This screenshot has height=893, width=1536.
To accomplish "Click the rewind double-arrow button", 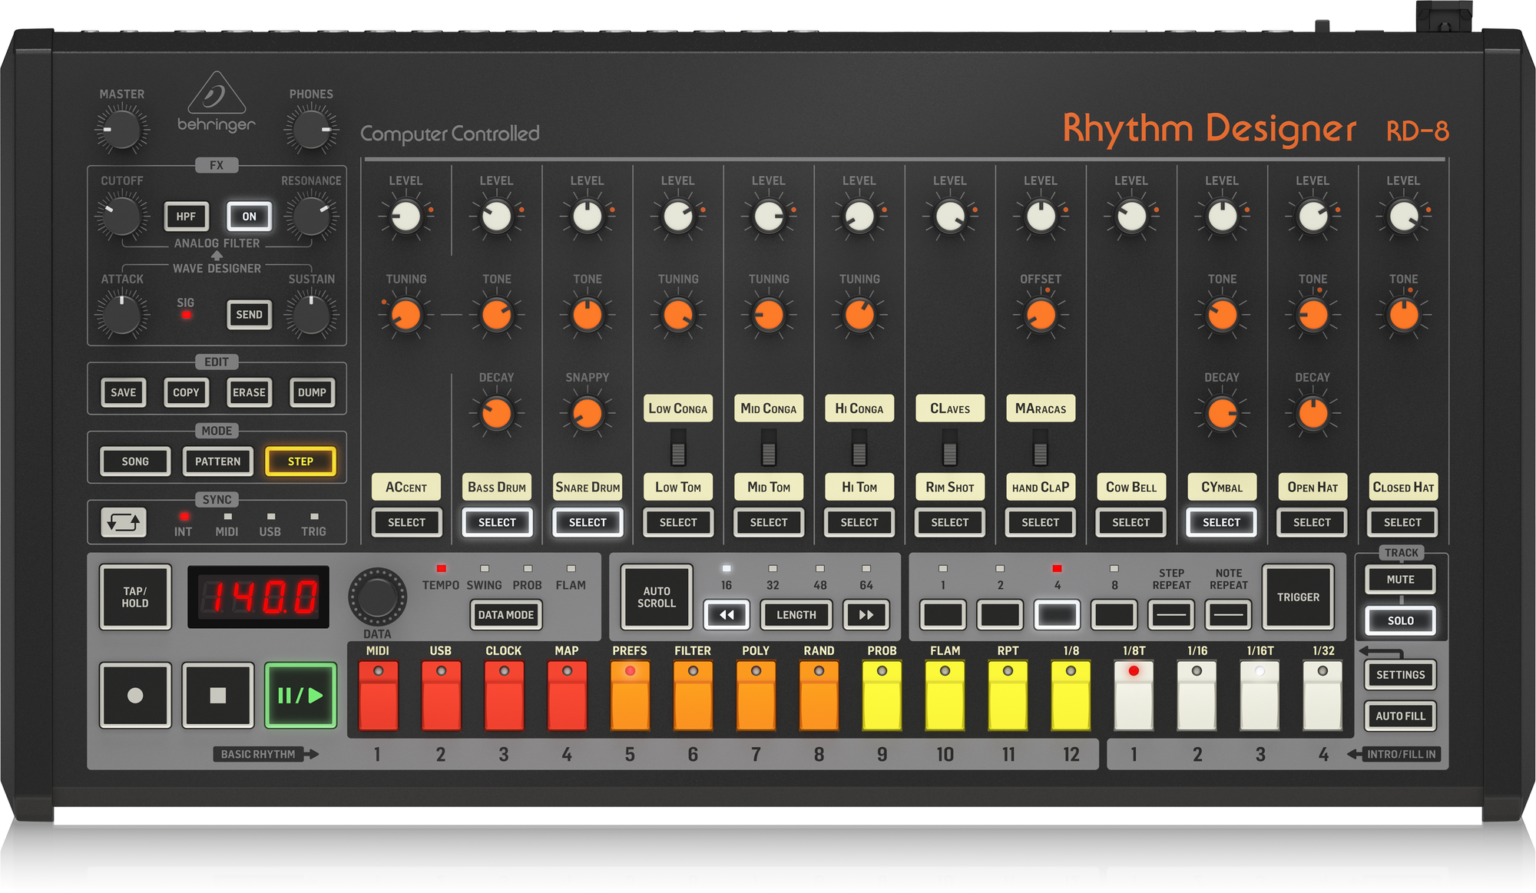I will [727, 615].
